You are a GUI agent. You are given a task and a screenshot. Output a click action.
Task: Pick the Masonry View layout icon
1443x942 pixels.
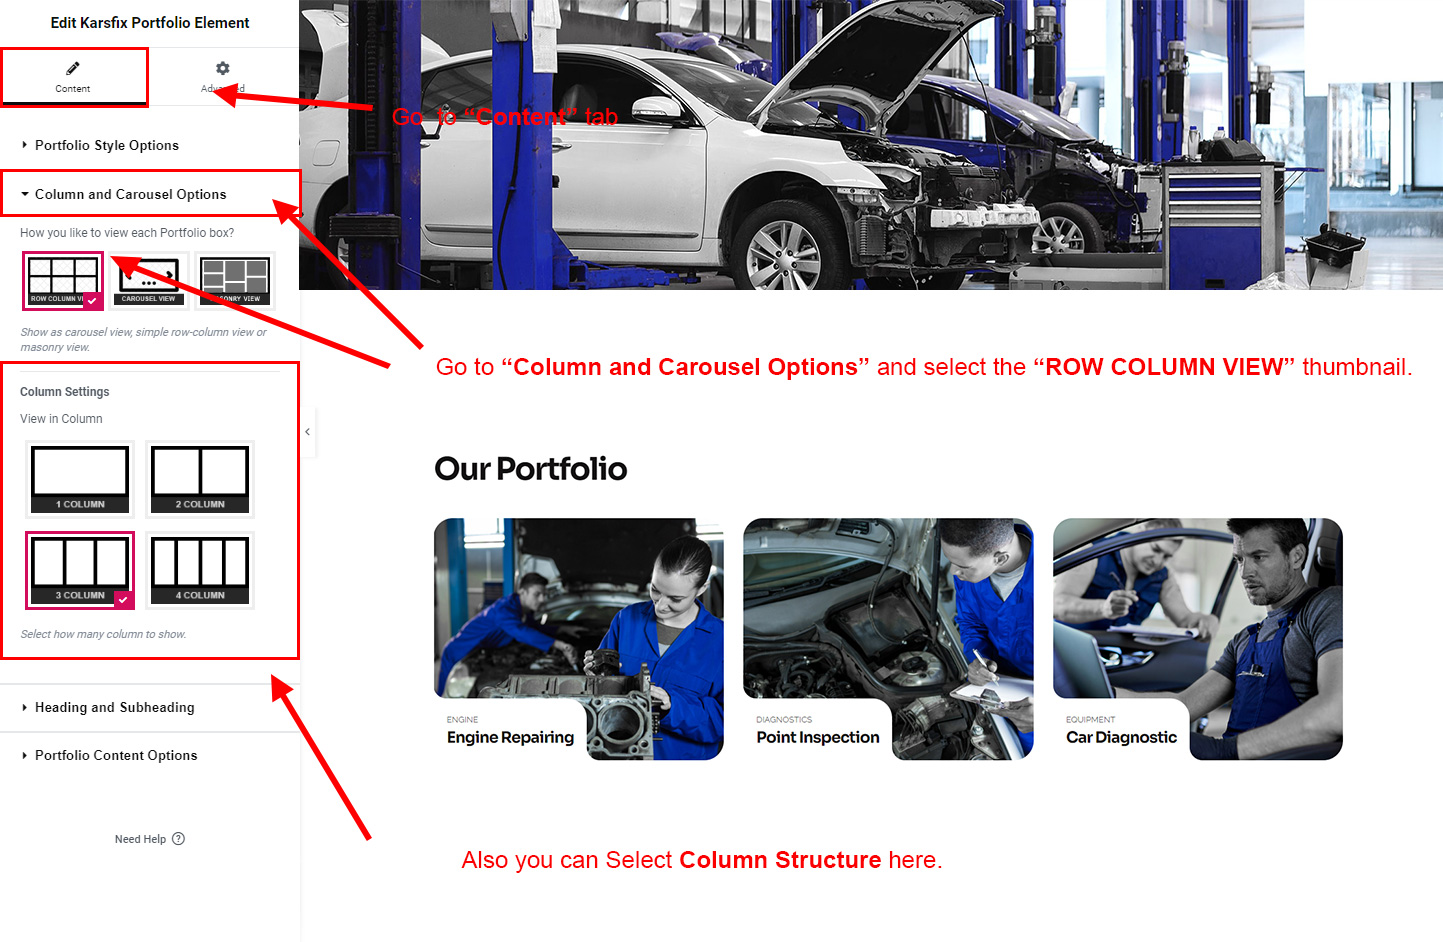pyautogui.click(x=235, y=281)
